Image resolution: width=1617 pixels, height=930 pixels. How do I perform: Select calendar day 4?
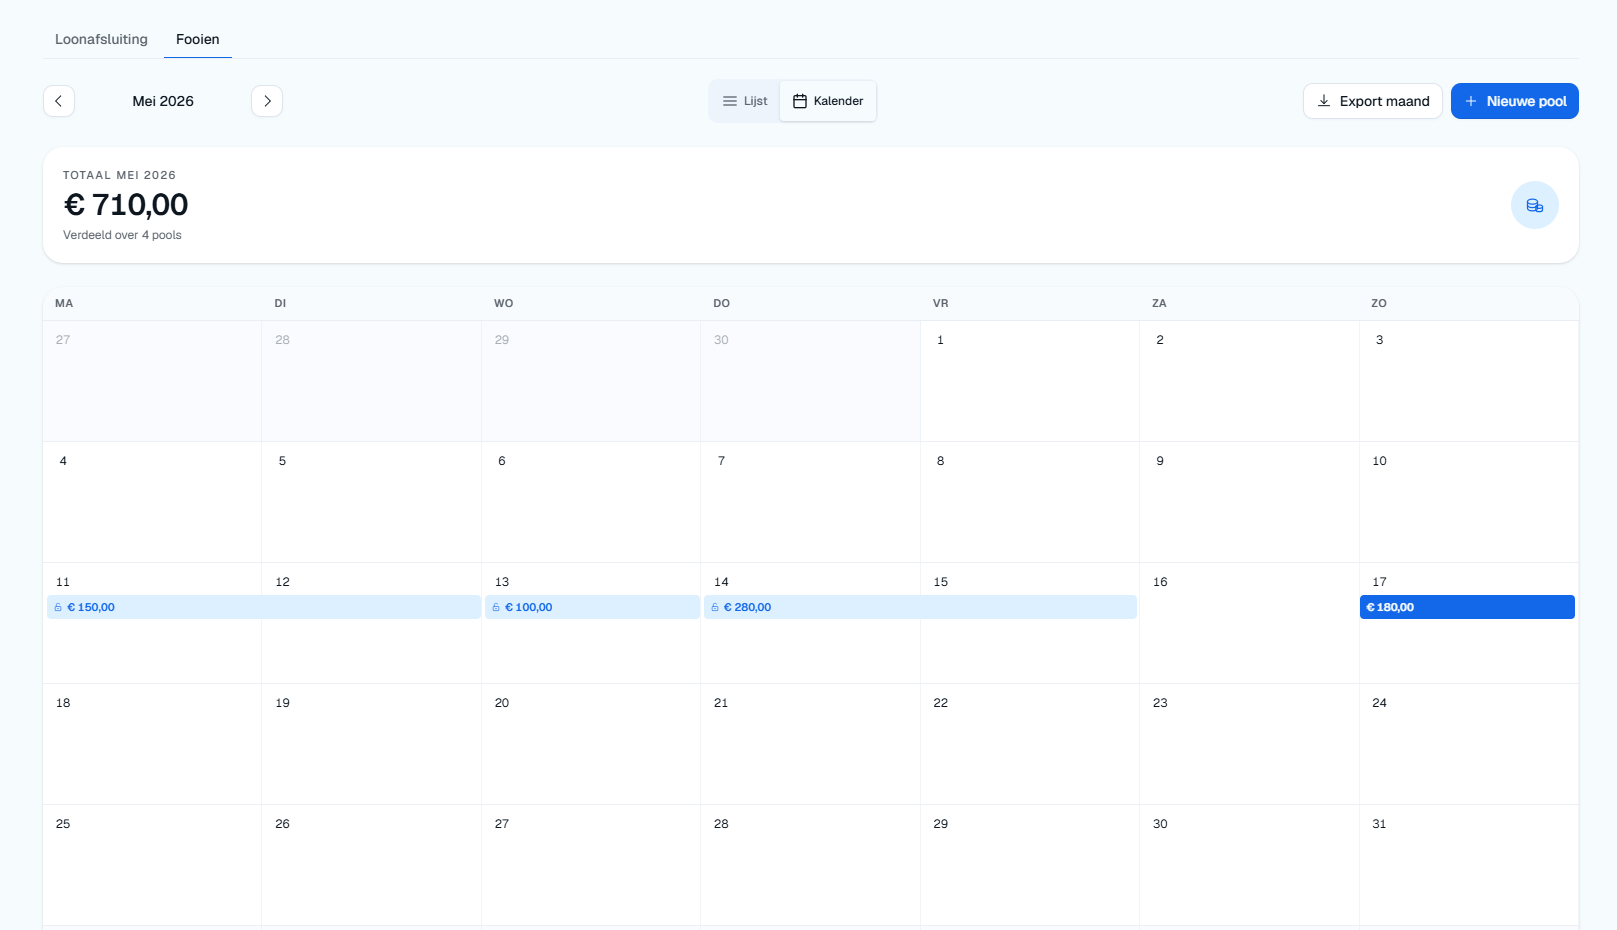pos(152,502)
